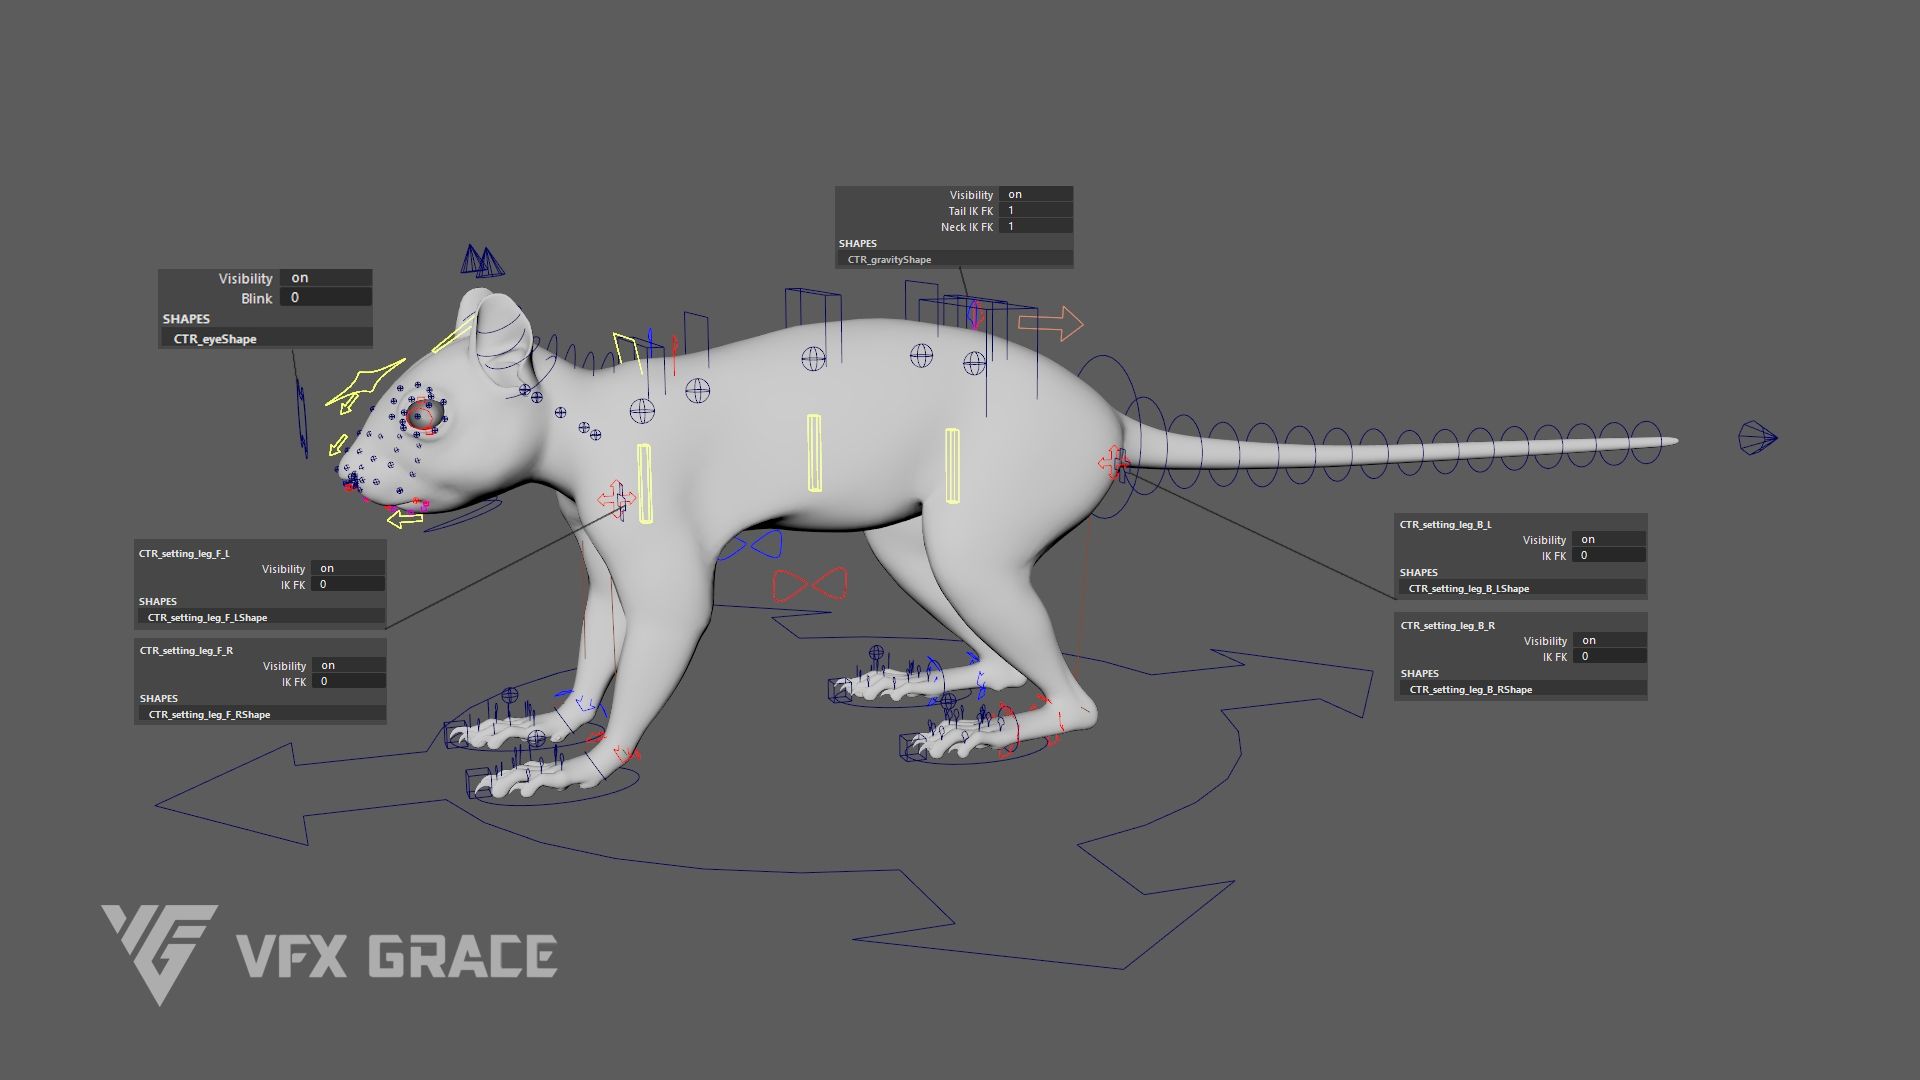The image size is (1920, 1080).
Task: Click the Visibility field for CTR_setting_leg_B_L
Action: pyautogui.click(x=1609, y=539)
